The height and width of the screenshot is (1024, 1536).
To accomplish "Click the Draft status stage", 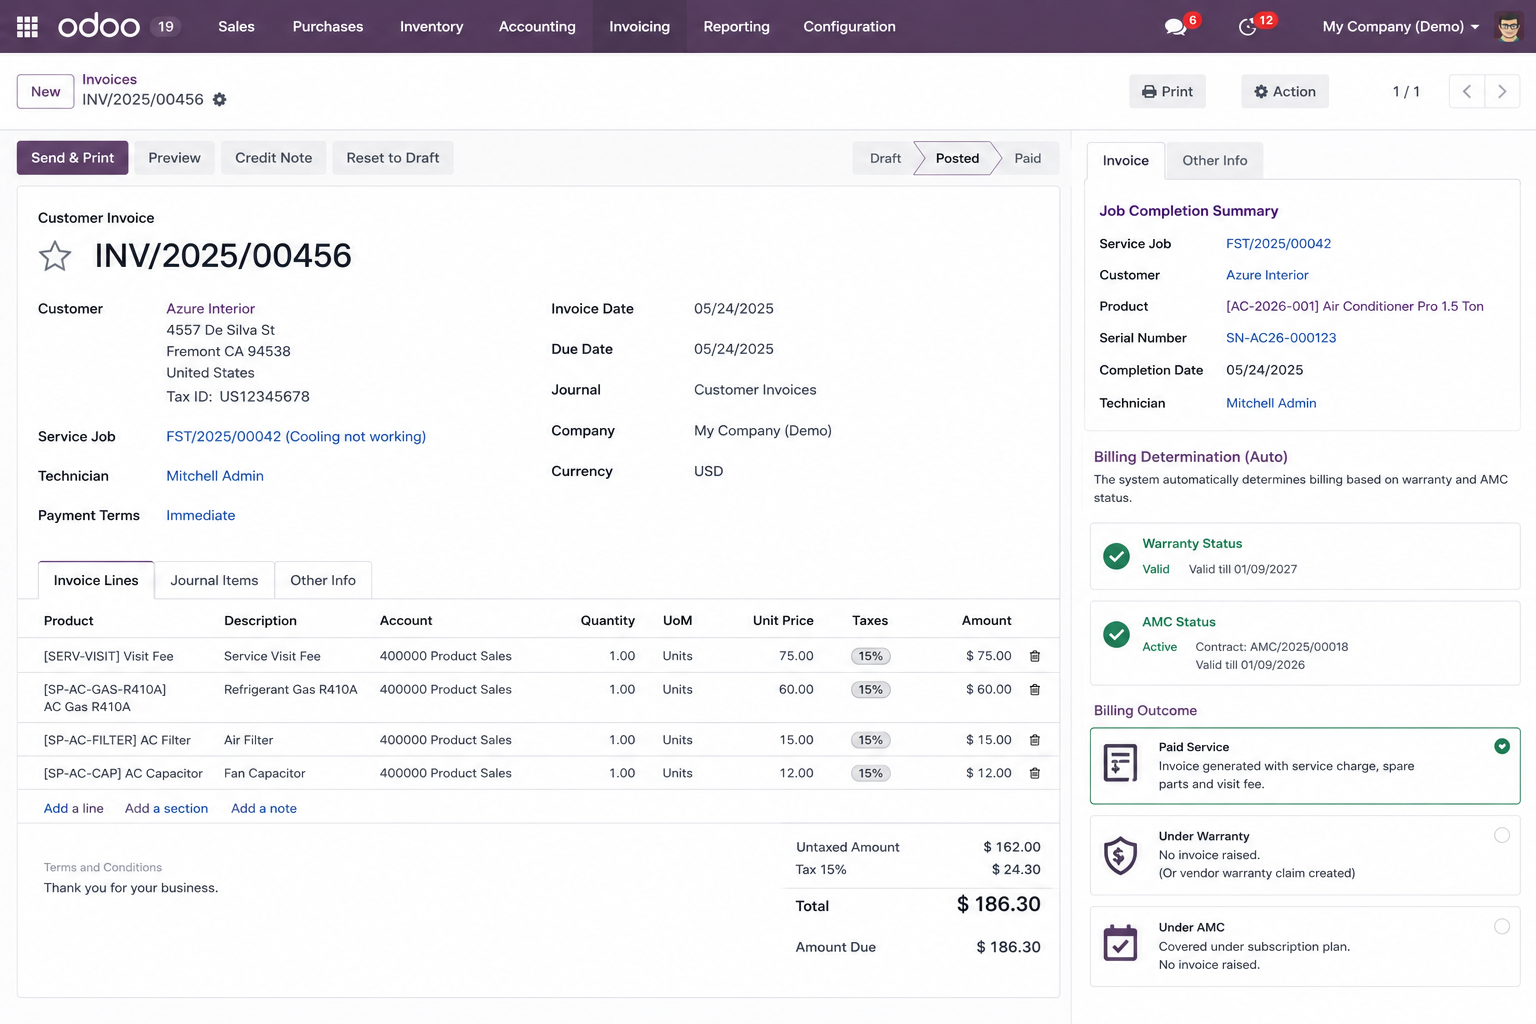I will point(884,158).
